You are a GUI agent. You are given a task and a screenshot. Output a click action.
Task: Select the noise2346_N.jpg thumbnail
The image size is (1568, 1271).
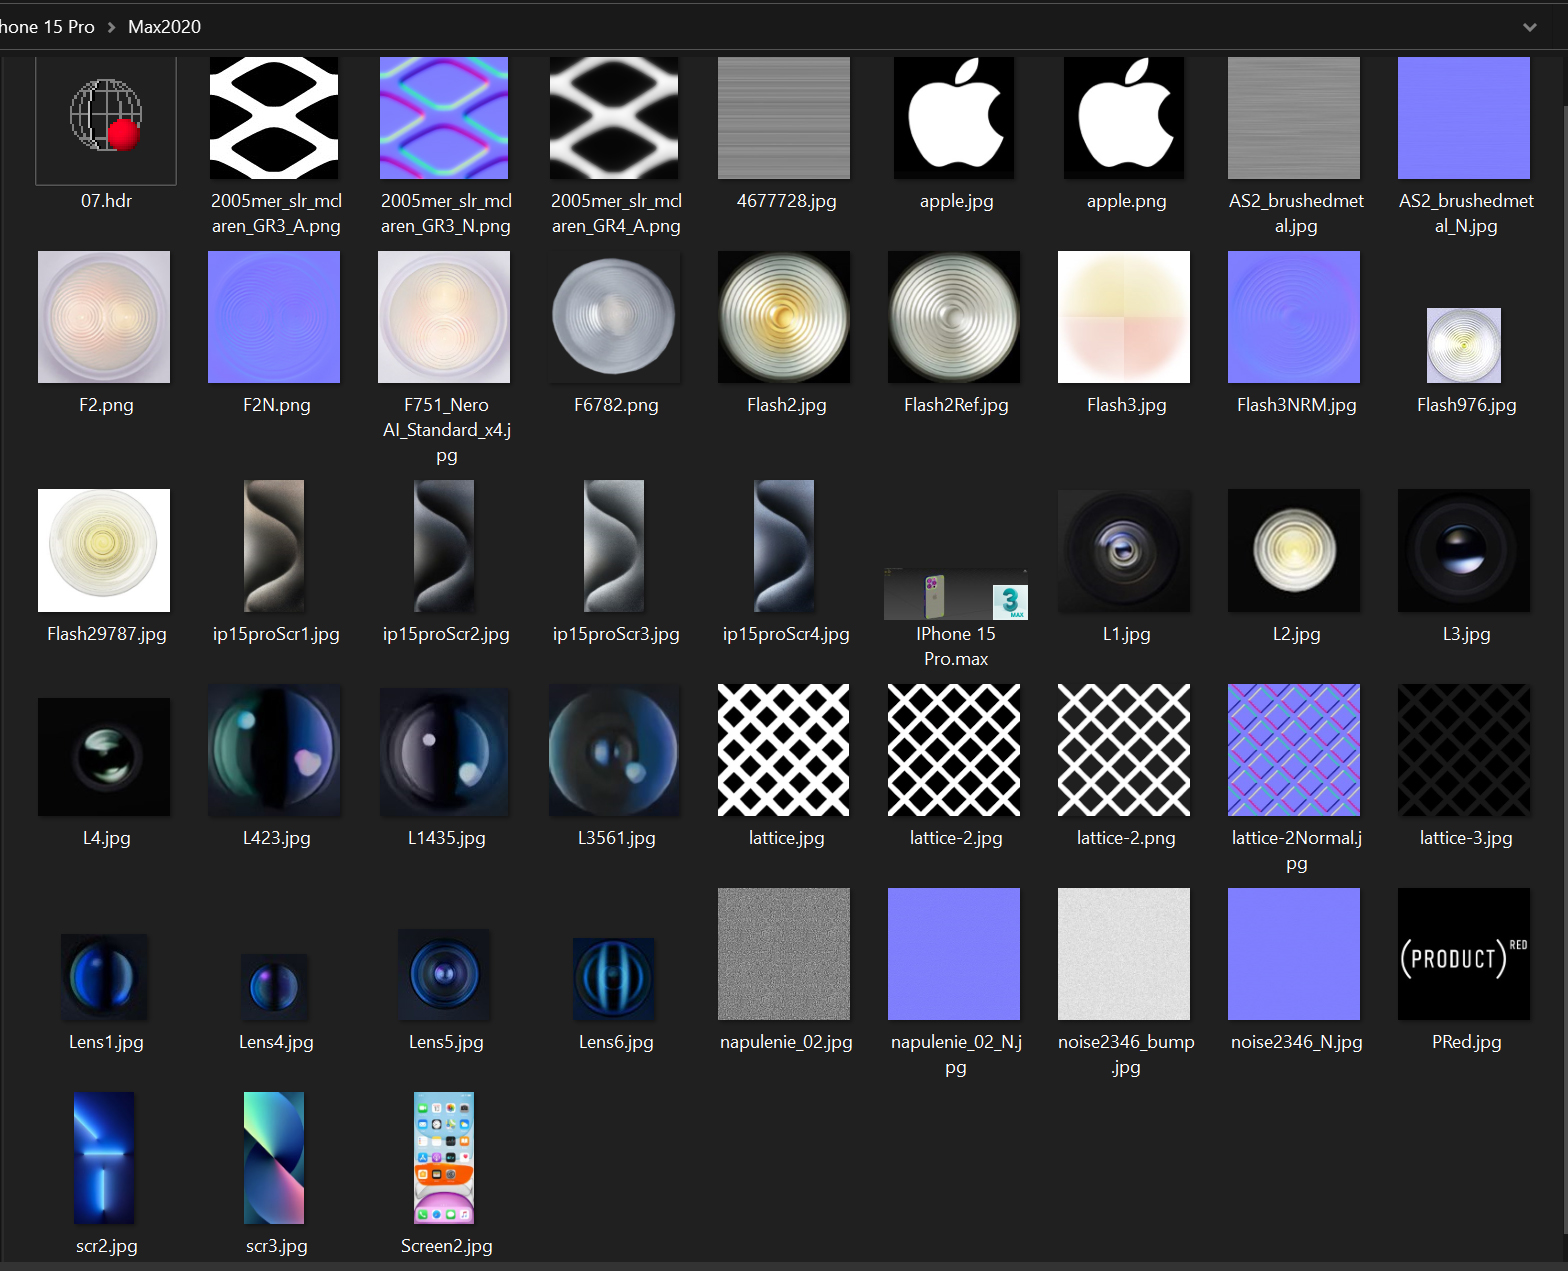(1294, 954)
